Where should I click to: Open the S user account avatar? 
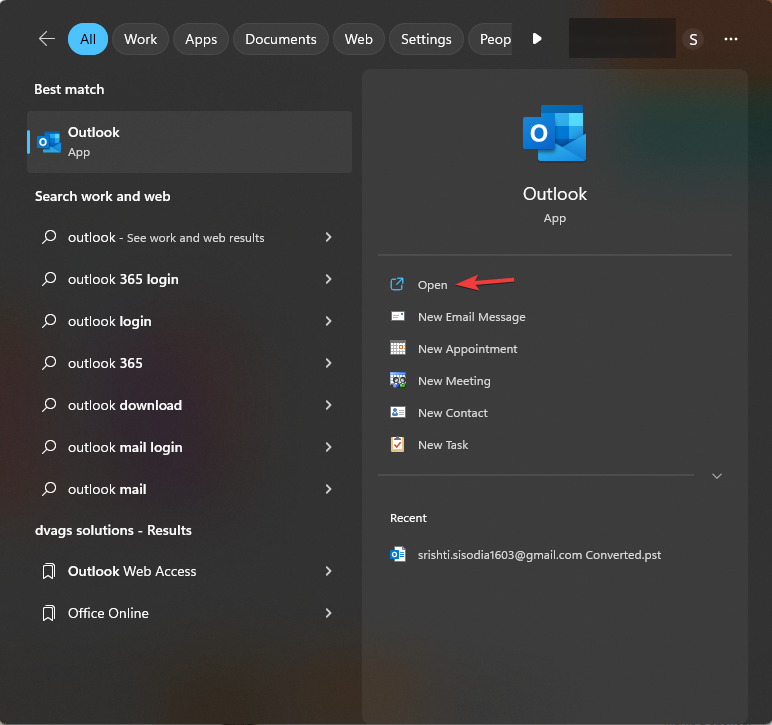[x=693, y=39]
